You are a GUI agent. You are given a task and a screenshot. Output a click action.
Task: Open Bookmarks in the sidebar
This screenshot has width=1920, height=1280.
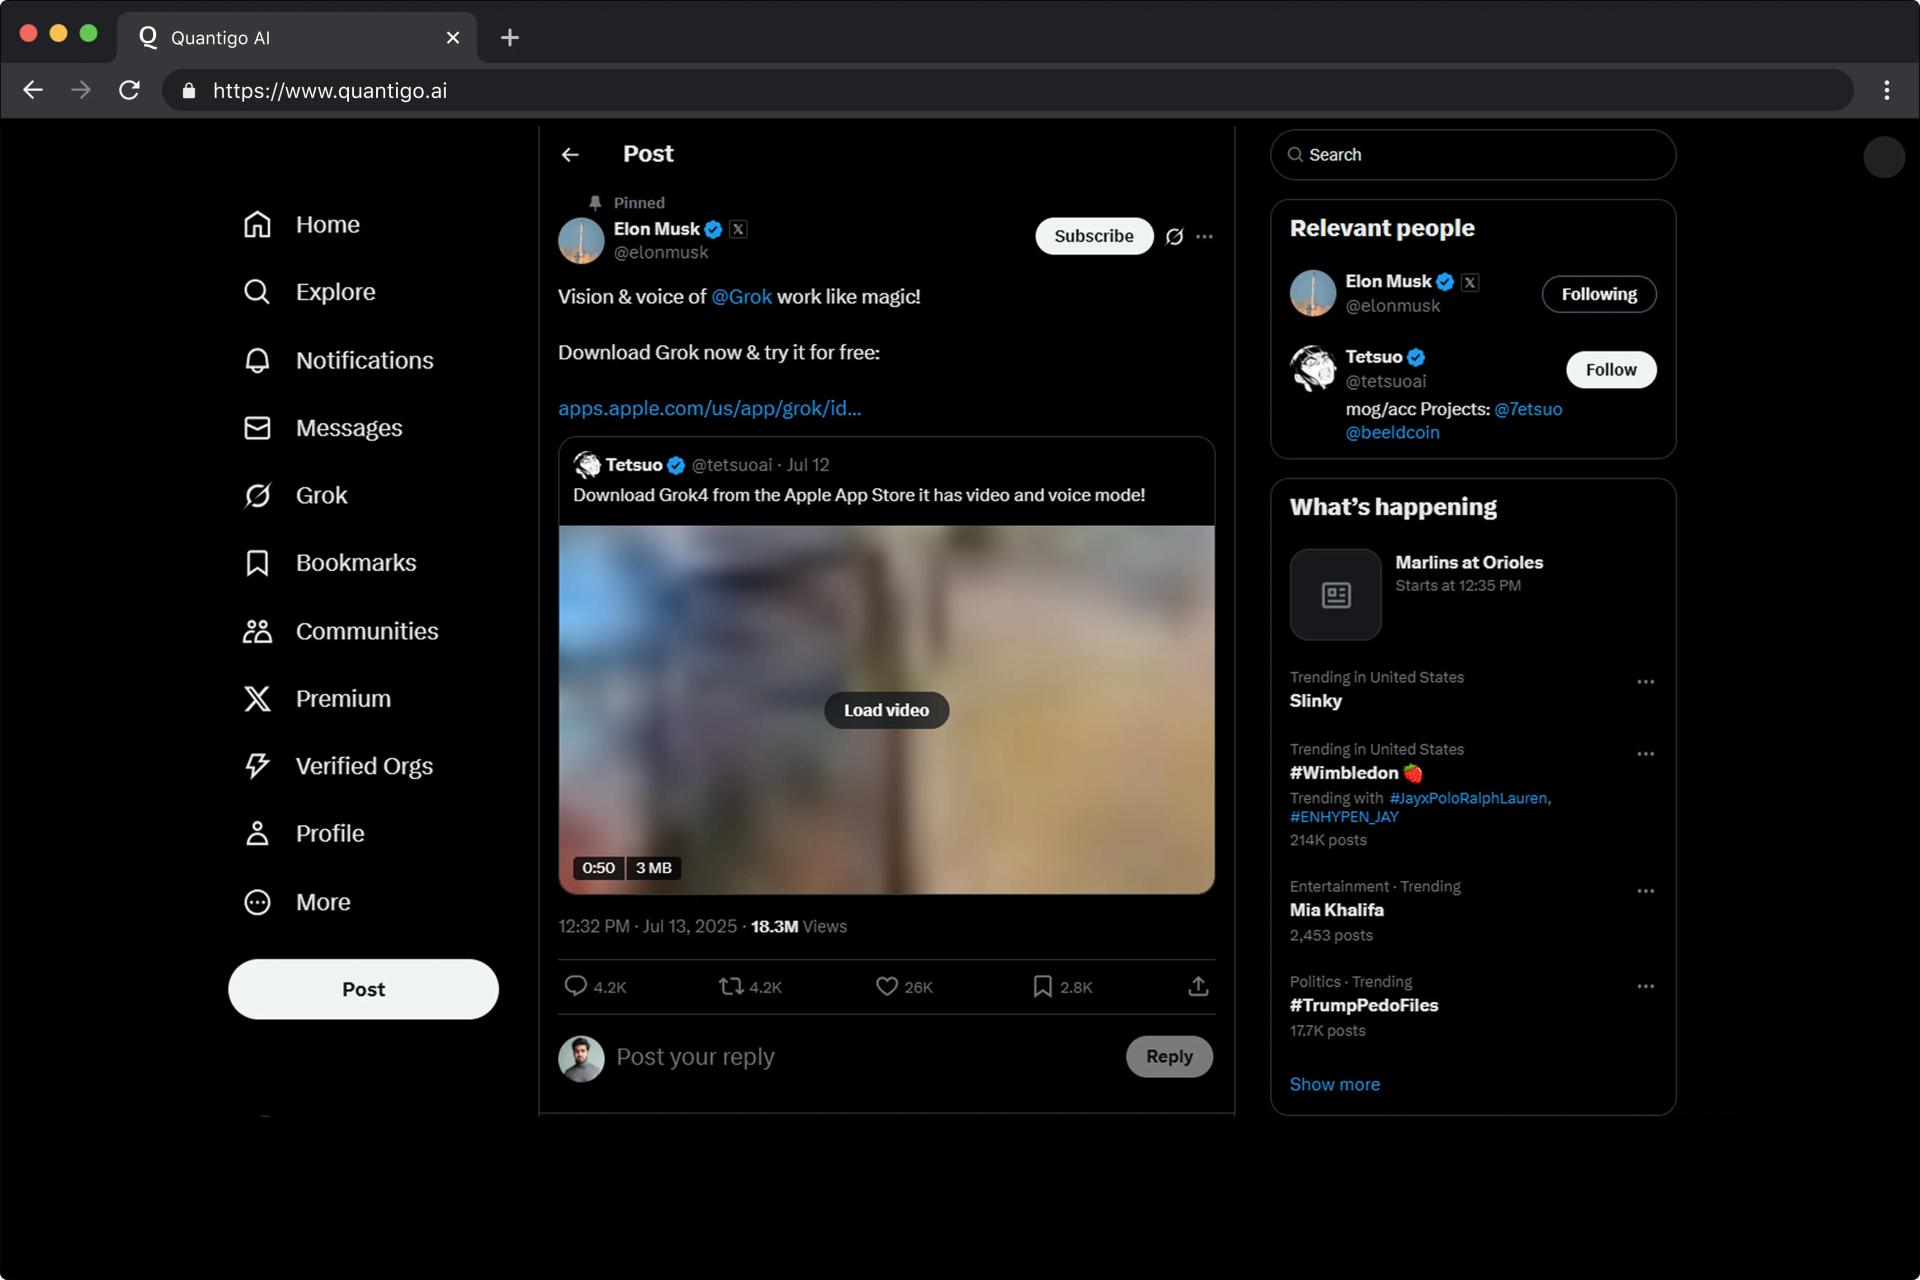[x=329, y=563]
